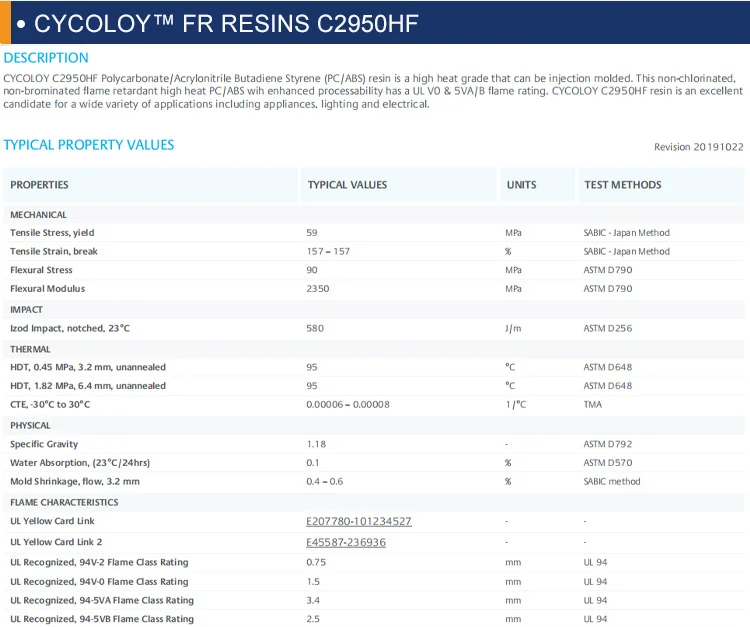Select the MECHANICAL section row
Viewport: 750px width, 627px height.
coord(39,215)
